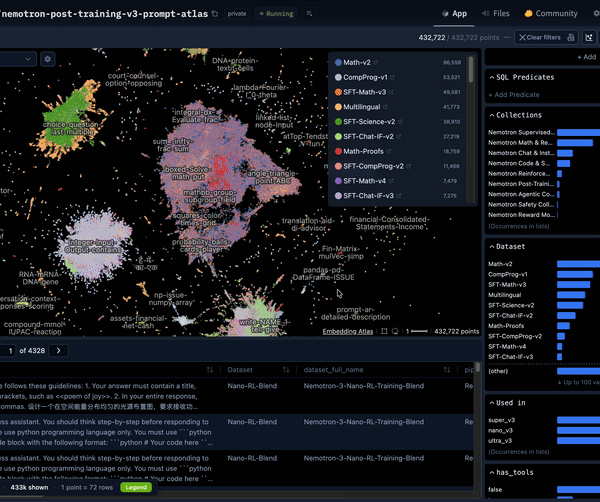
Task: Toggle the green Legend button
Action: pos(136,487)
